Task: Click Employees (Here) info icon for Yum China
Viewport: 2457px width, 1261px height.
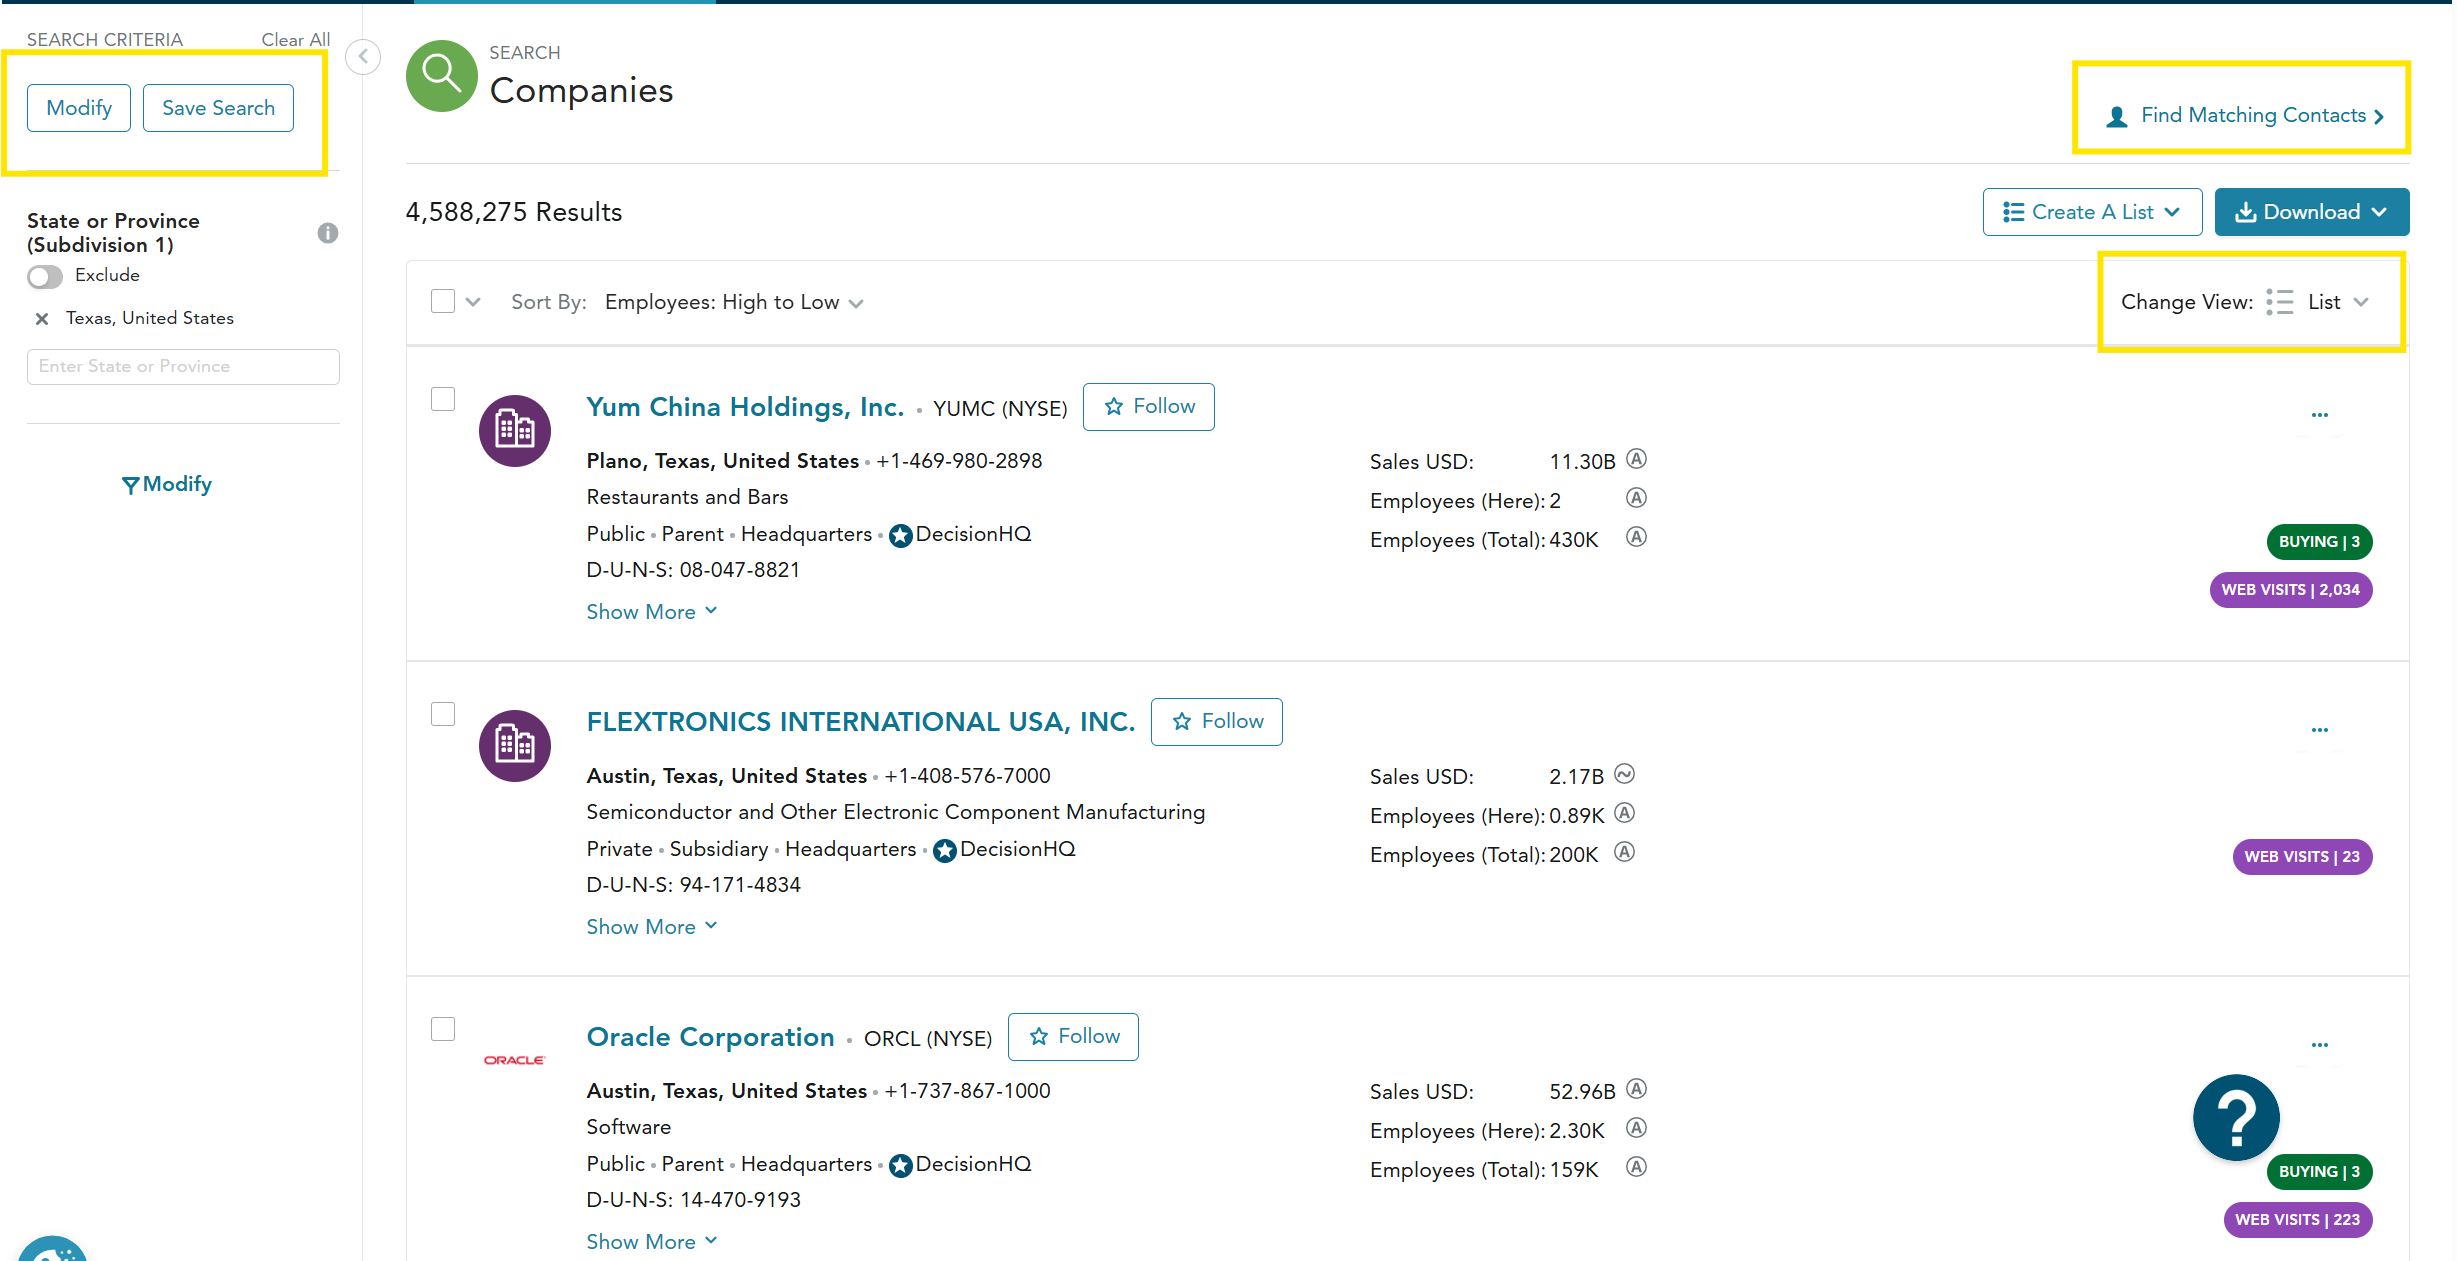Action: pos(1636,498)
